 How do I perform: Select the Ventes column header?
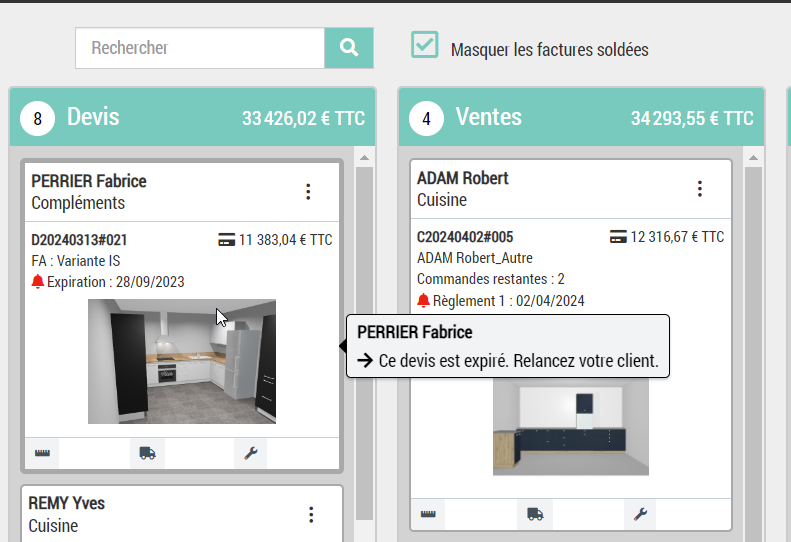pyautogui.click(x=488, y=118)
